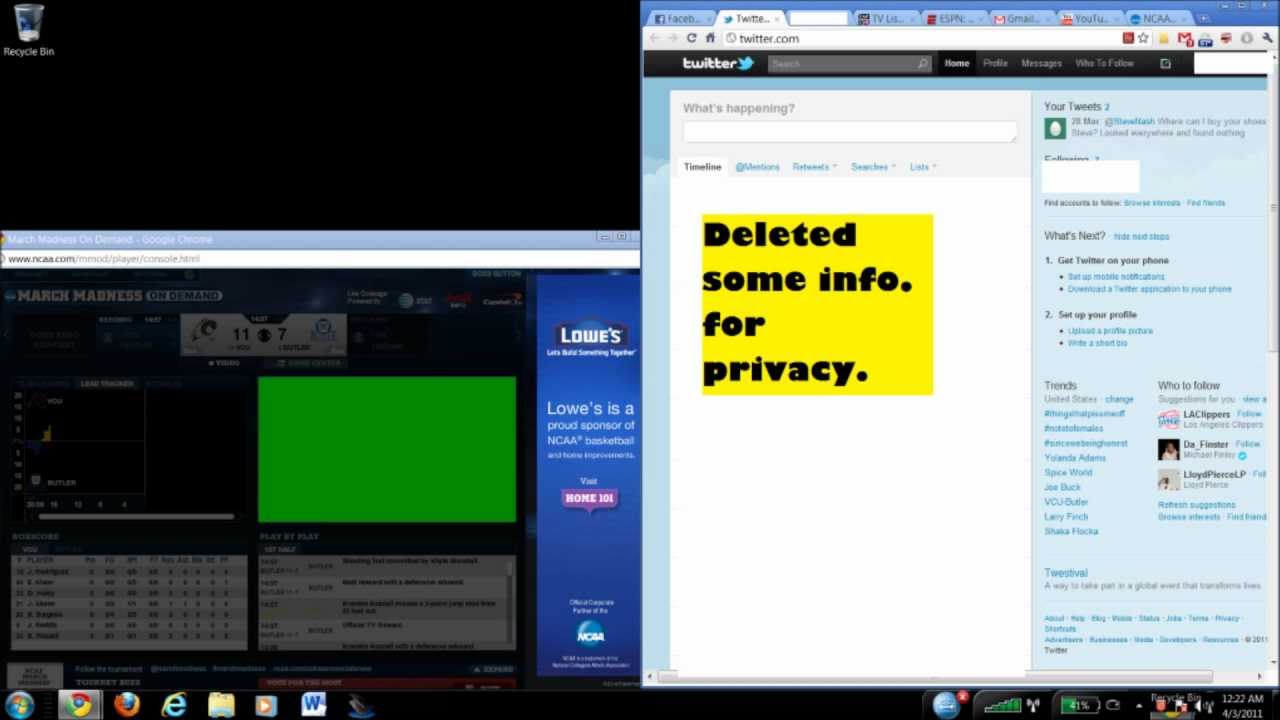
Task: Show hidden tray icons arrow
Action: tap(1138, 706)
